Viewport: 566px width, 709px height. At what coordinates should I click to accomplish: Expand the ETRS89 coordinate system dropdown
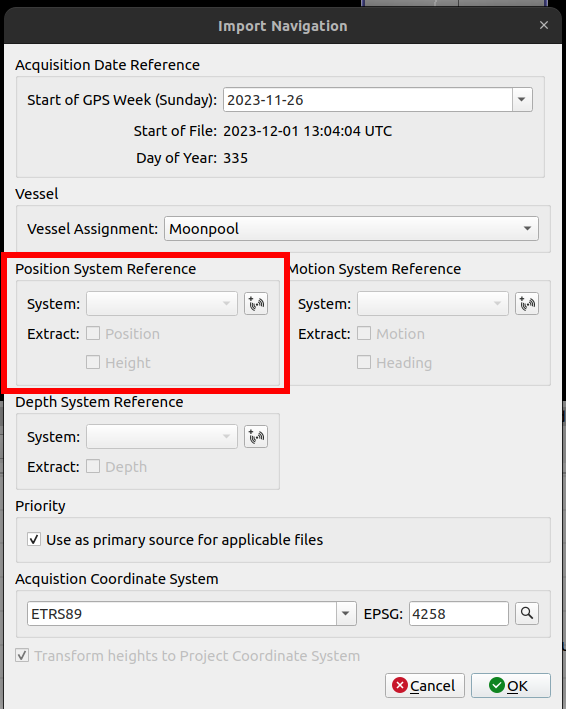click(x=346, y=614)
